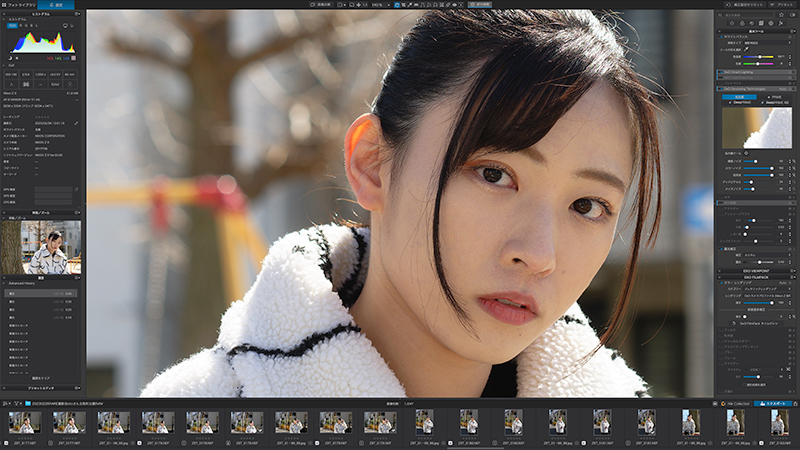The width and height of the screenshot is (800, 450).
Task: Click the star favorites filter icon
Action: [x=781, y=15]
